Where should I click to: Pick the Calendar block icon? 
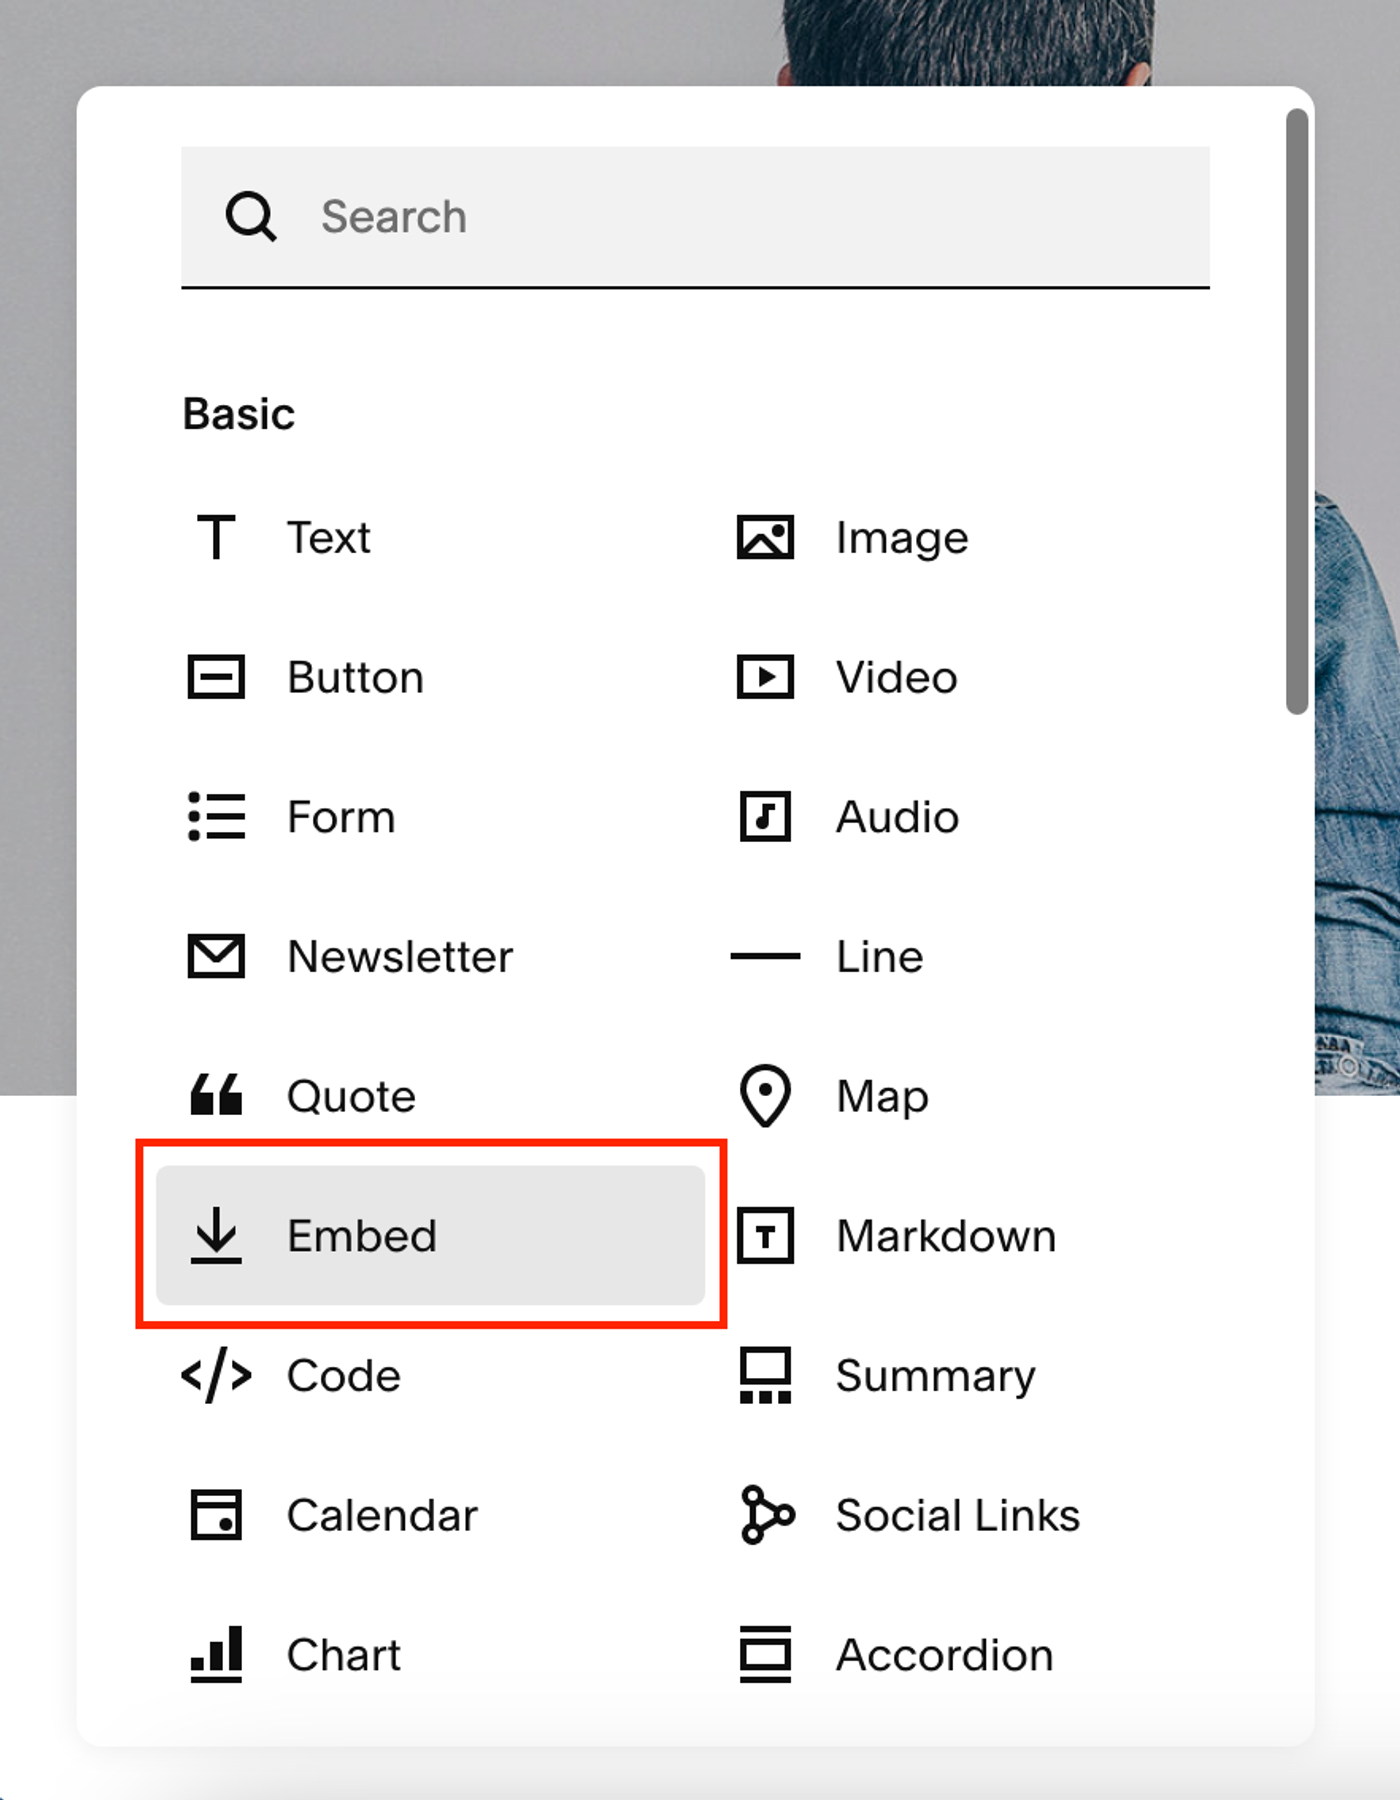[216, 1514]
